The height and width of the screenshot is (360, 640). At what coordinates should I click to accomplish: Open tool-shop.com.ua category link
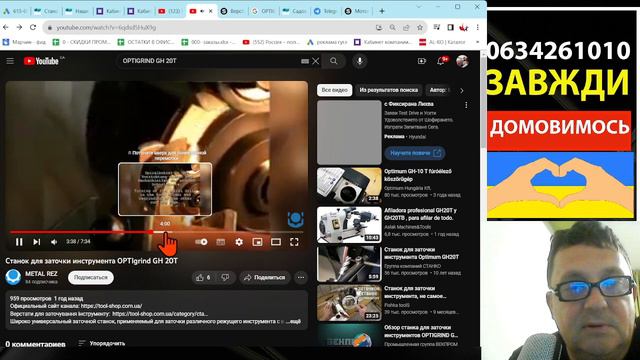(160, 313)
